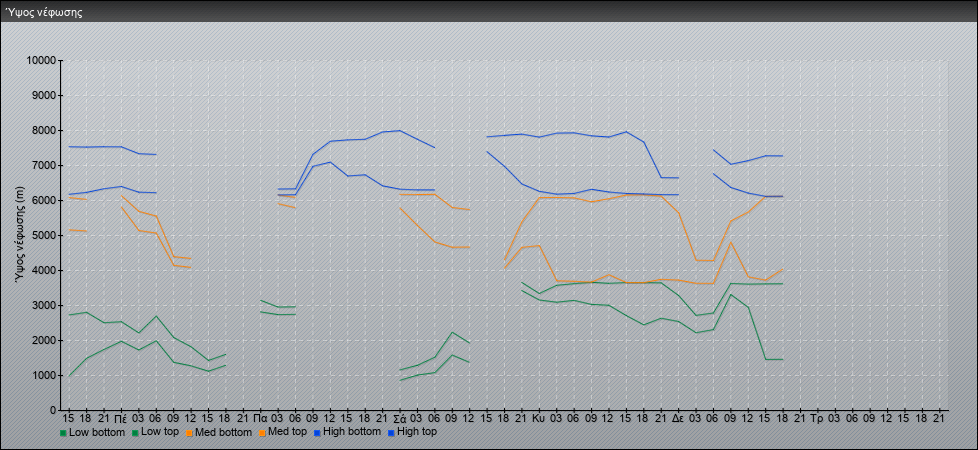Click the orange Med top legend marker
The width and height of the screenshot is (978, 450).
coord(265,433)
